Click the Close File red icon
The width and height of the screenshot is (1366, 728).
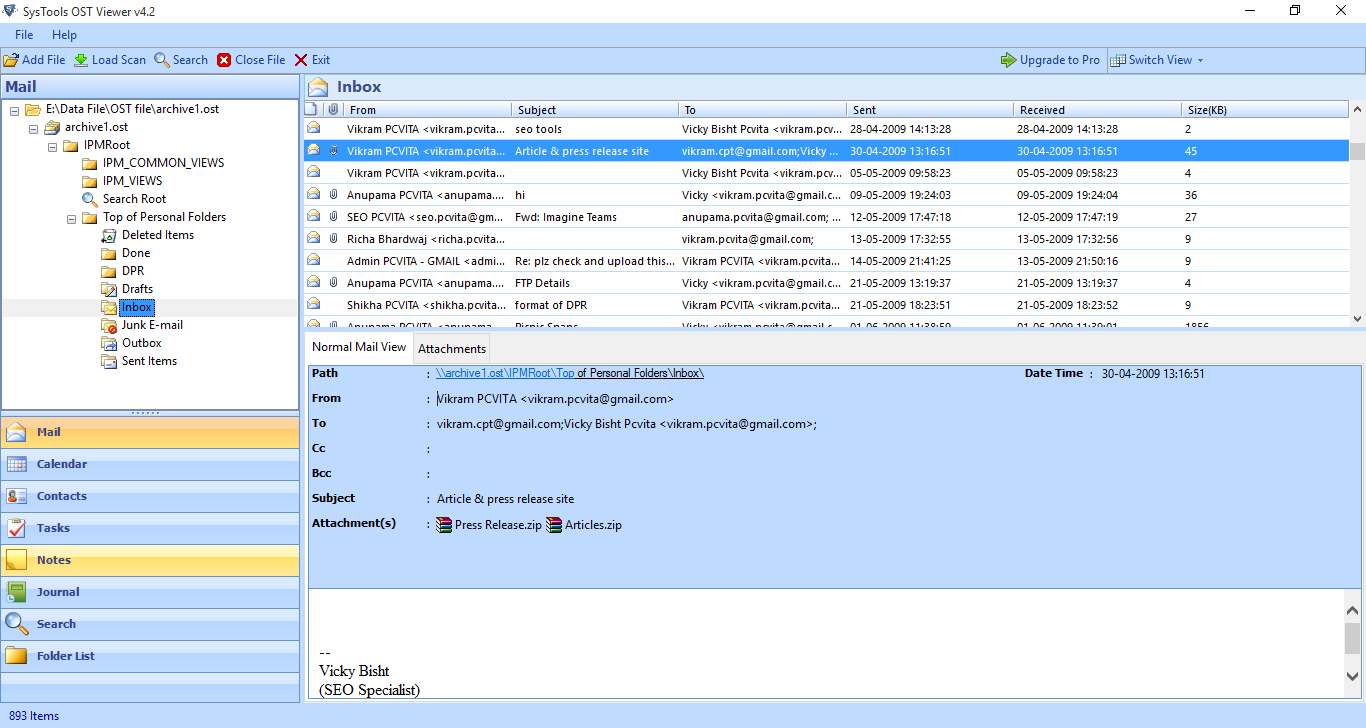pyautogui.click(x=224, y=60)
